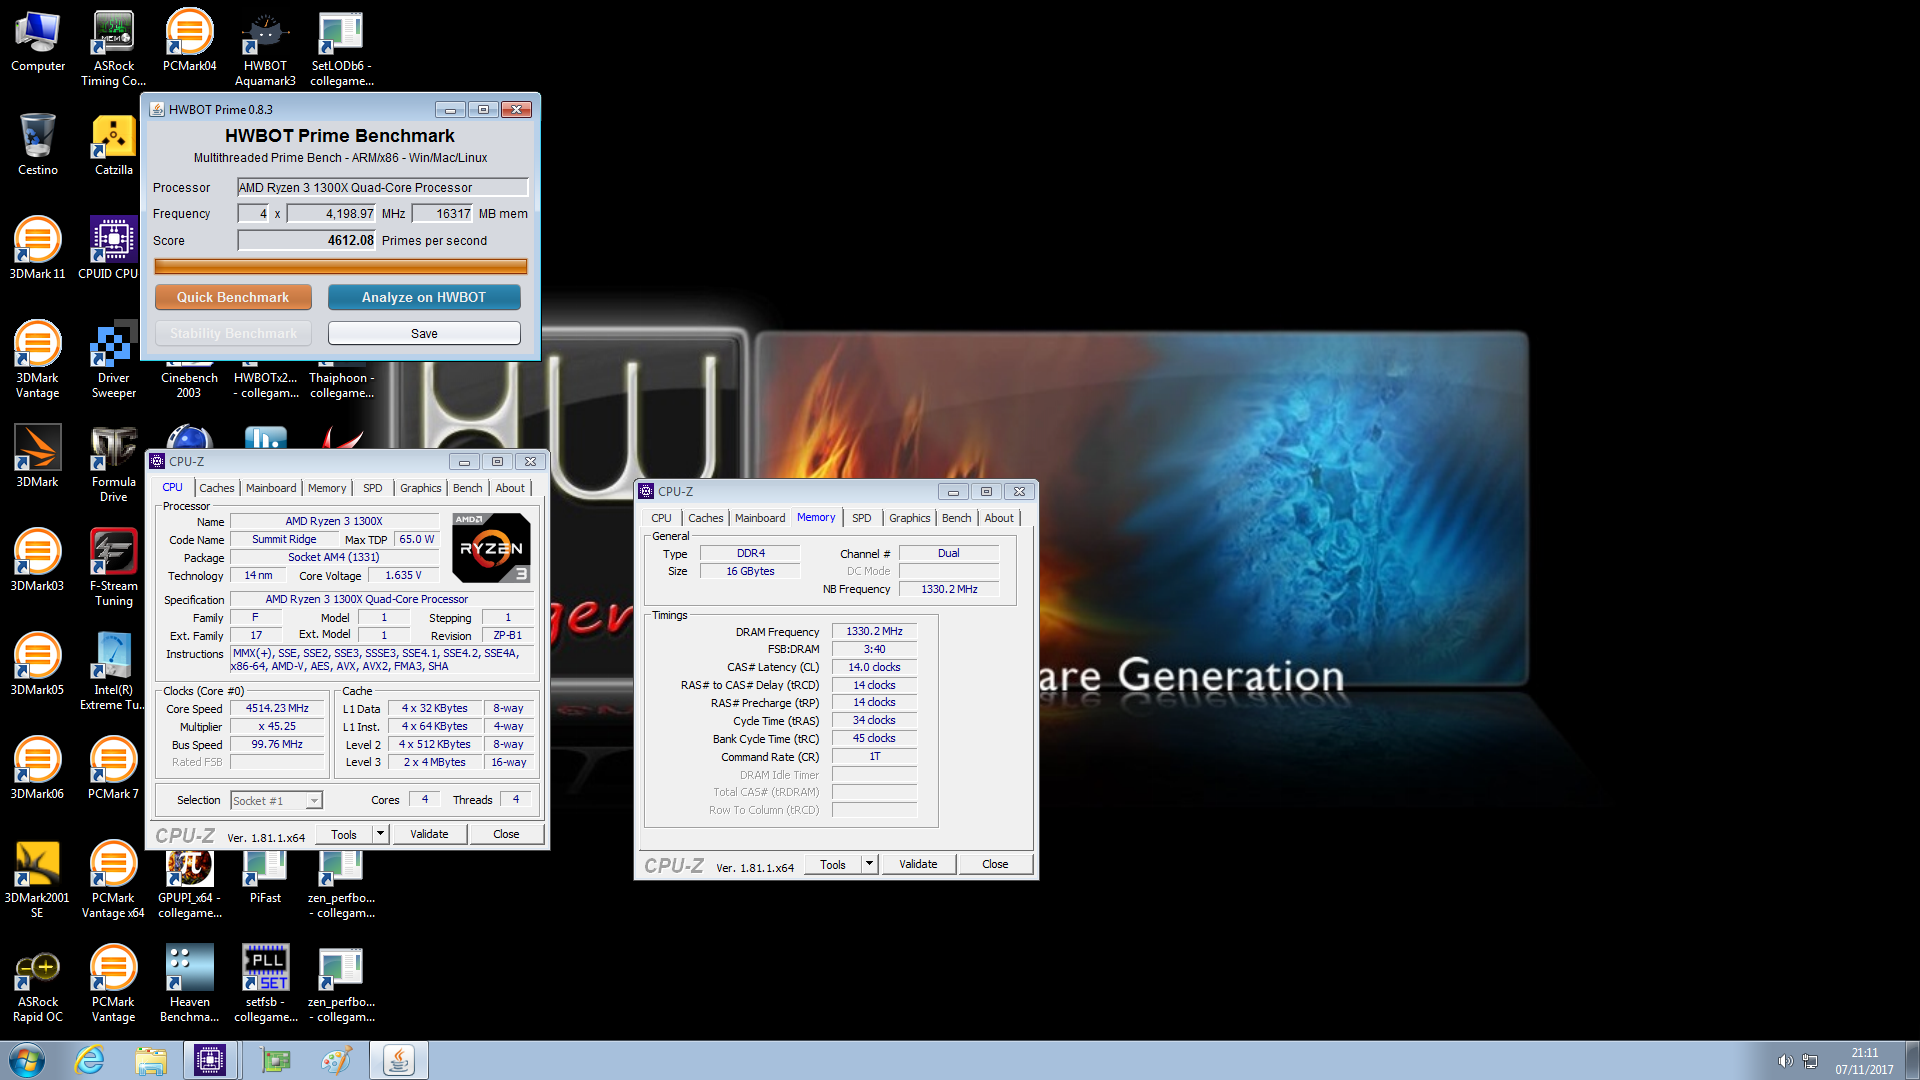Launch 3DMark03 shortcut
This screenshot has height=1080, width=1920.
pos(38,562)
